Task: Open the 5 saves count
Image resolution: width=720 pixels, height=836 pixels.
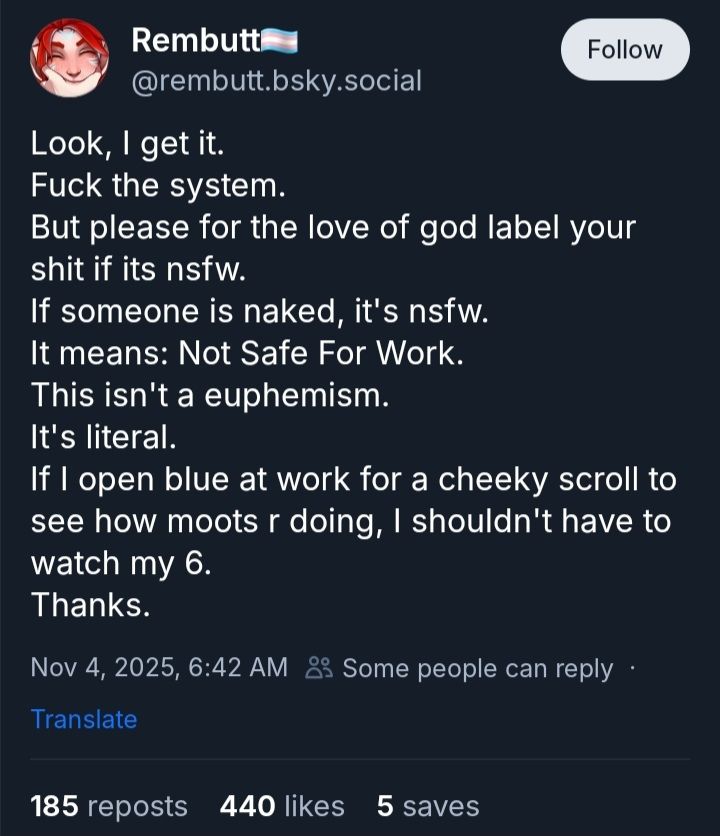Action: [x=427, y=806]
